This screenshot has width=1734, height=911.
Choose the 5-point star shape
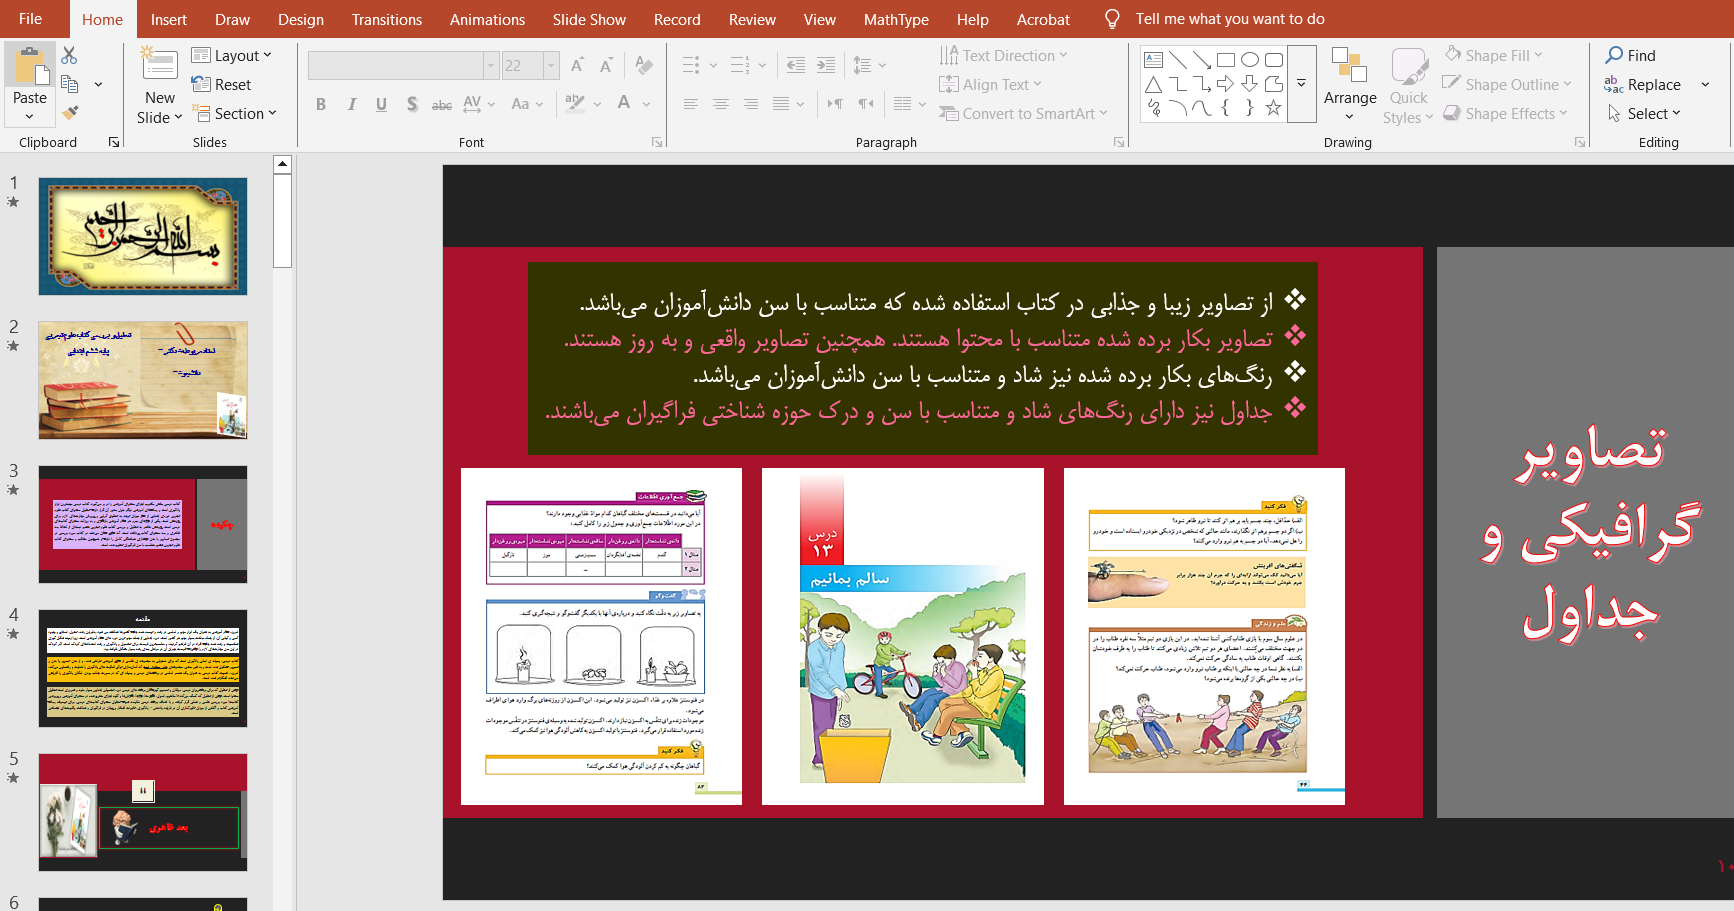[x=1273, y=108]
